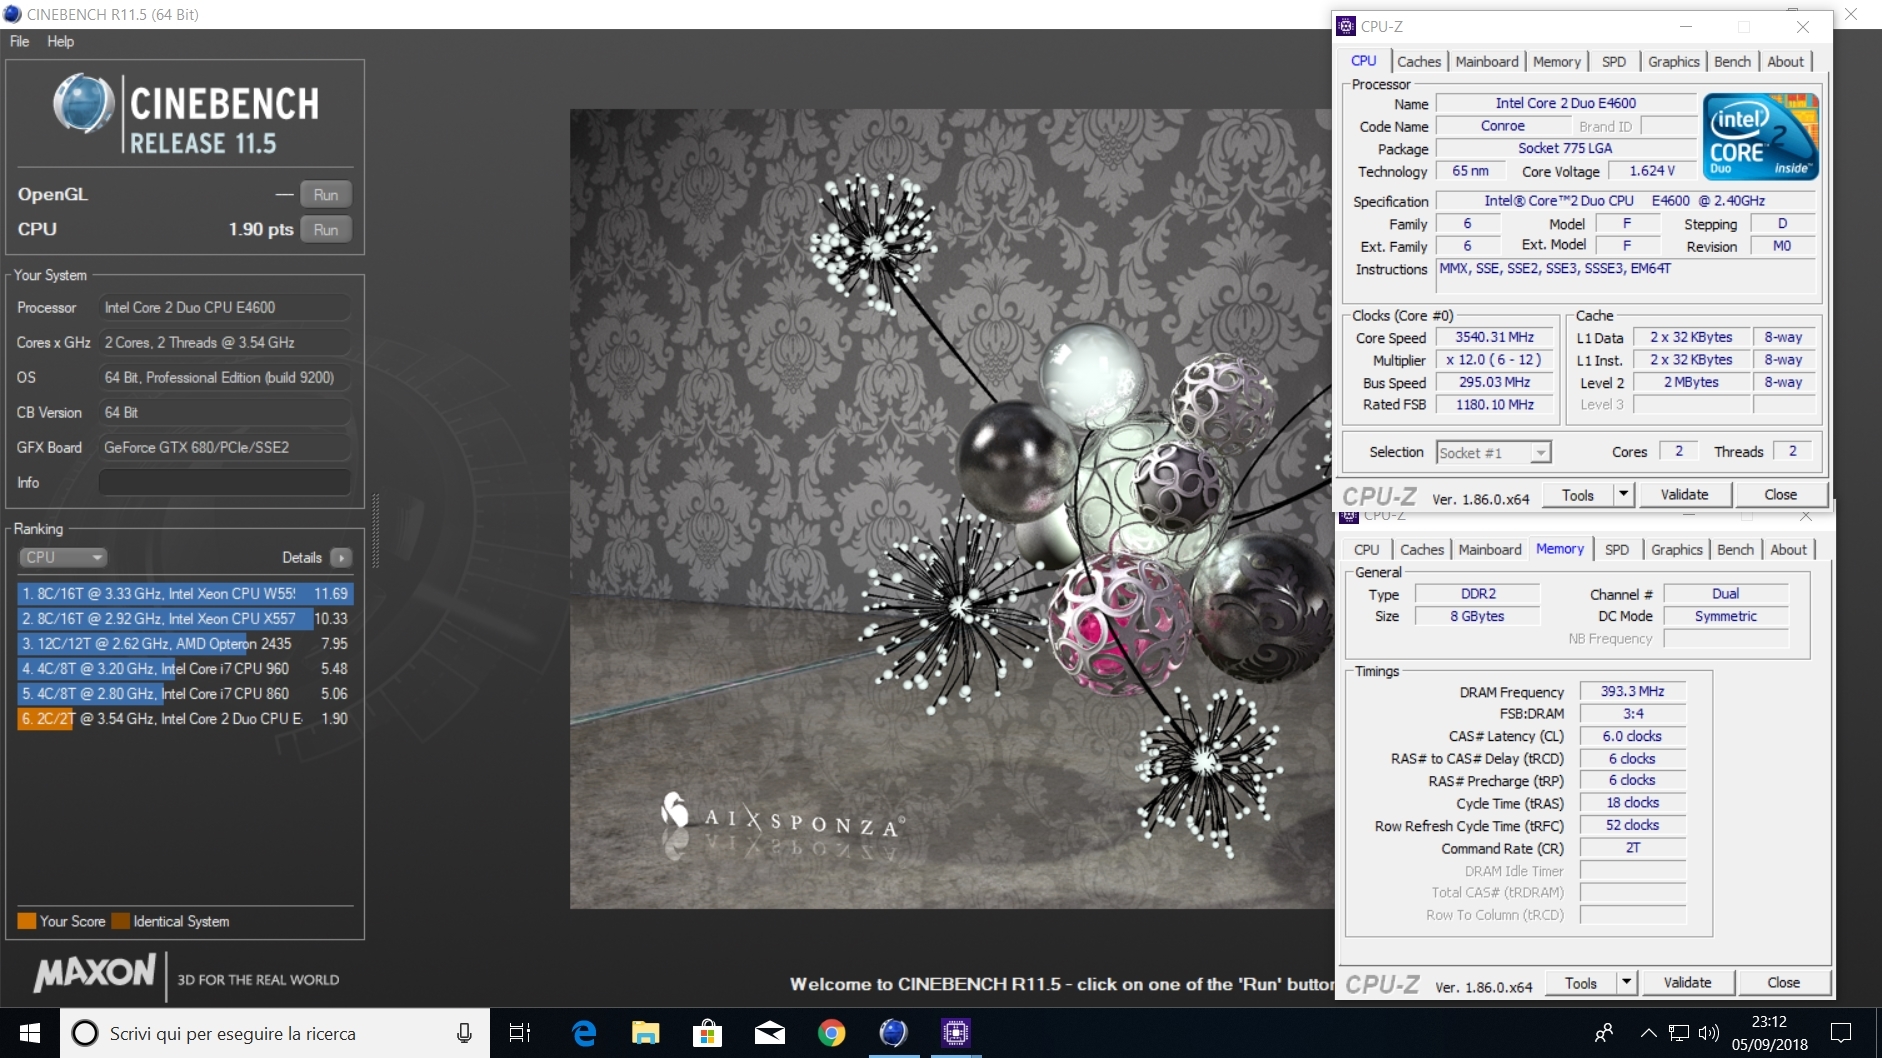Activate the microphone voice search icon
1882x1058 pixels.
pyautogui.click(x=464, y=1033)
